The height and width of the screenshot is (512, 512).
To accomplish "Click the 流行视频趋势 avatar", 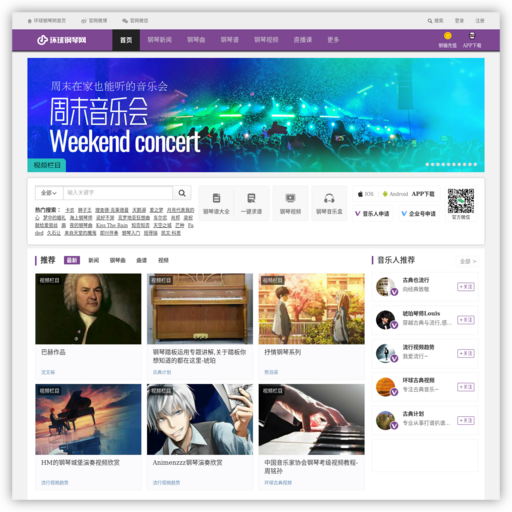I will tap(386, 353).
